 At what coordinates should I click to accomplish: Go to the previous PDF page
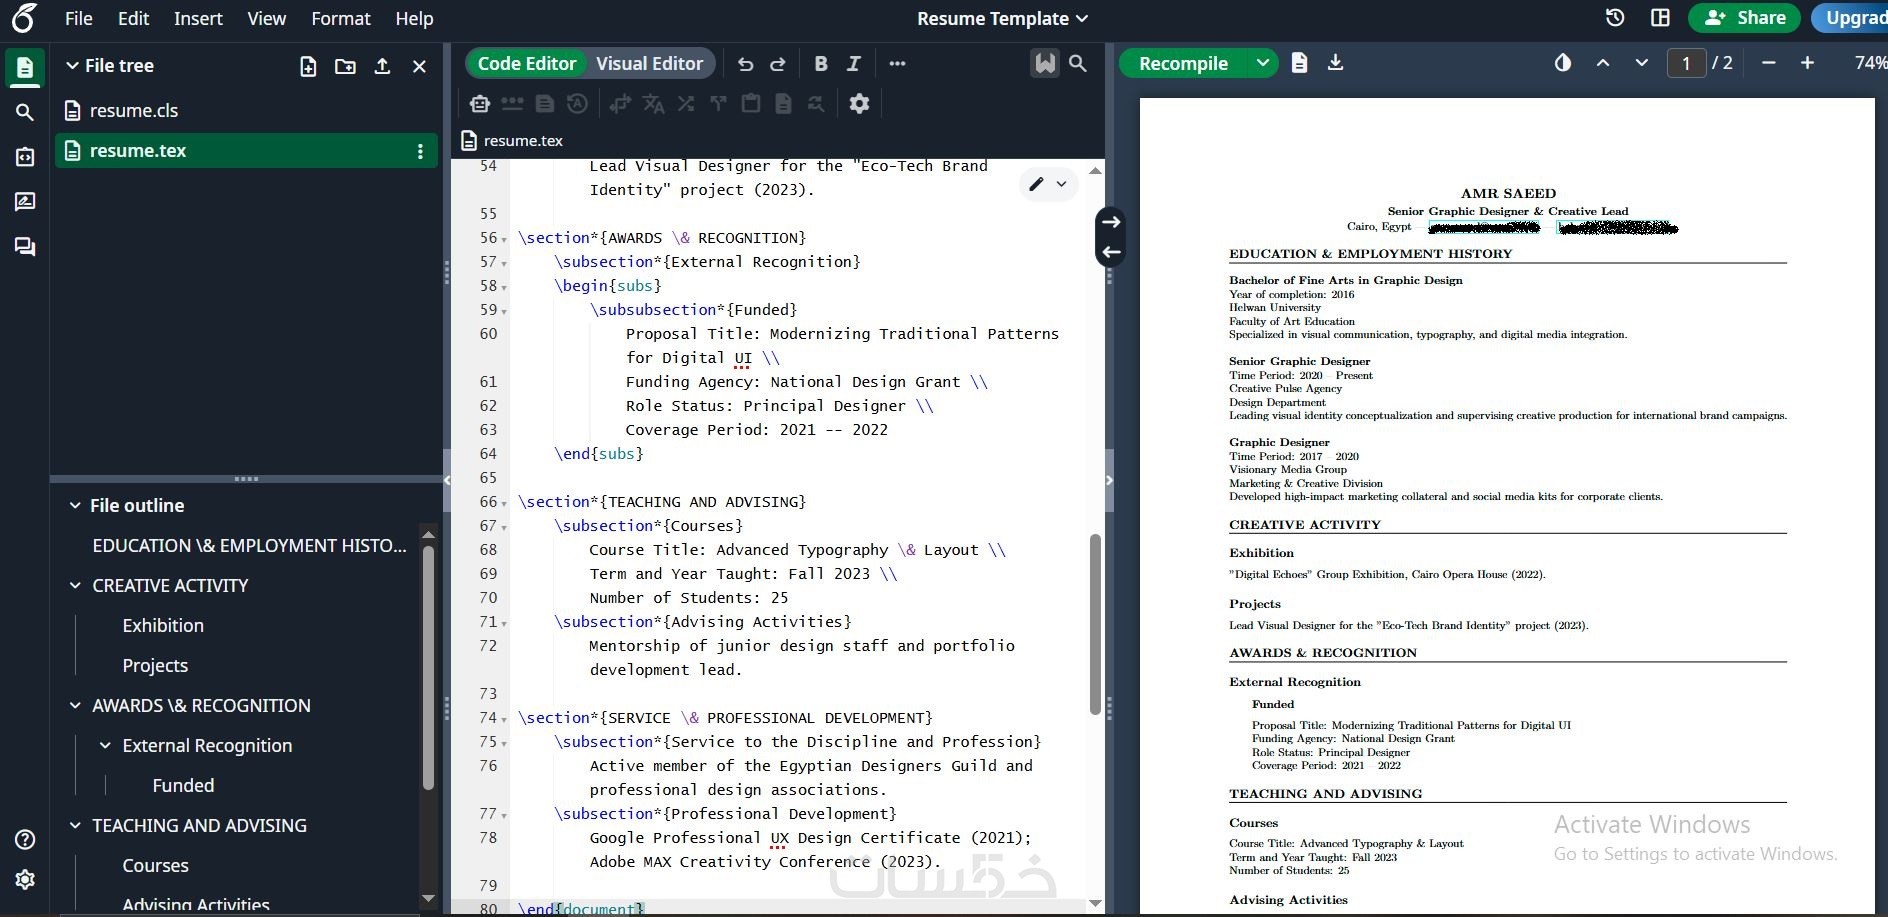[1603, 63]
